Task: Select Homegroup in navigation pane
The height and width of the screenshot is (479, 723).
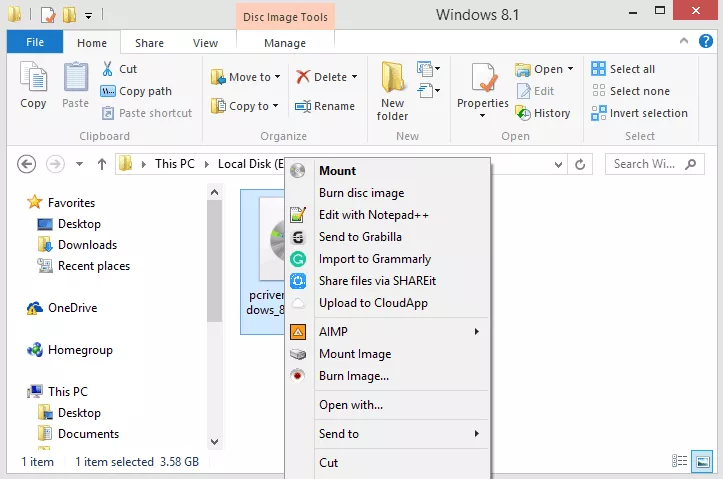Action: [x=70, y=350]
